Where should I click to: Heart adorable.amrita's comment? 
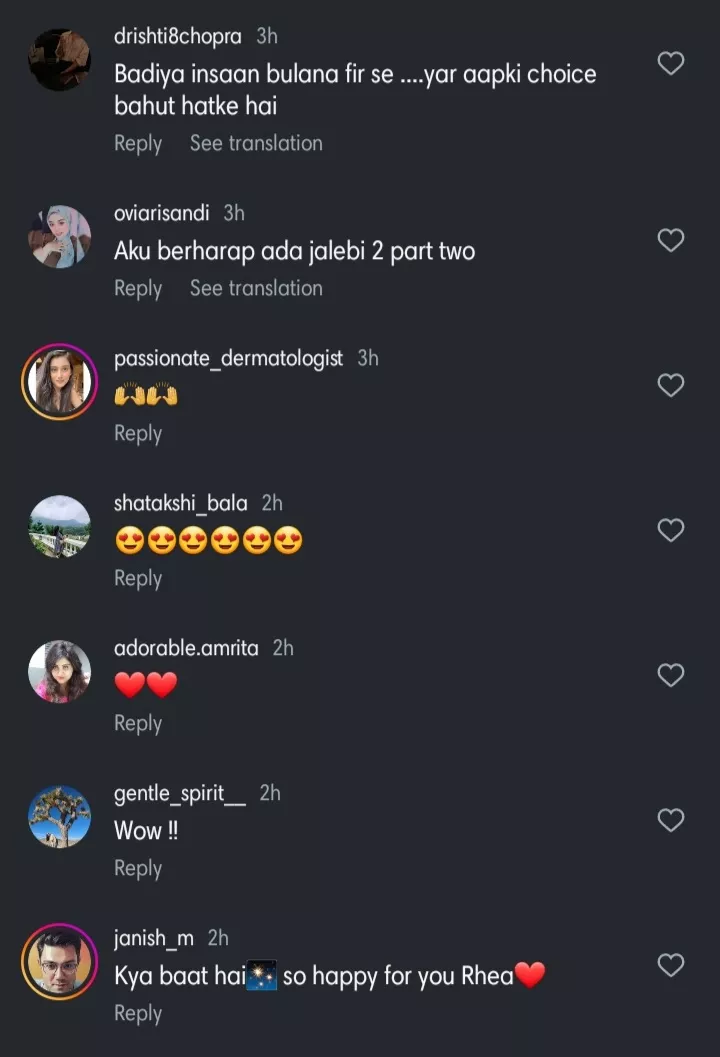670,675
